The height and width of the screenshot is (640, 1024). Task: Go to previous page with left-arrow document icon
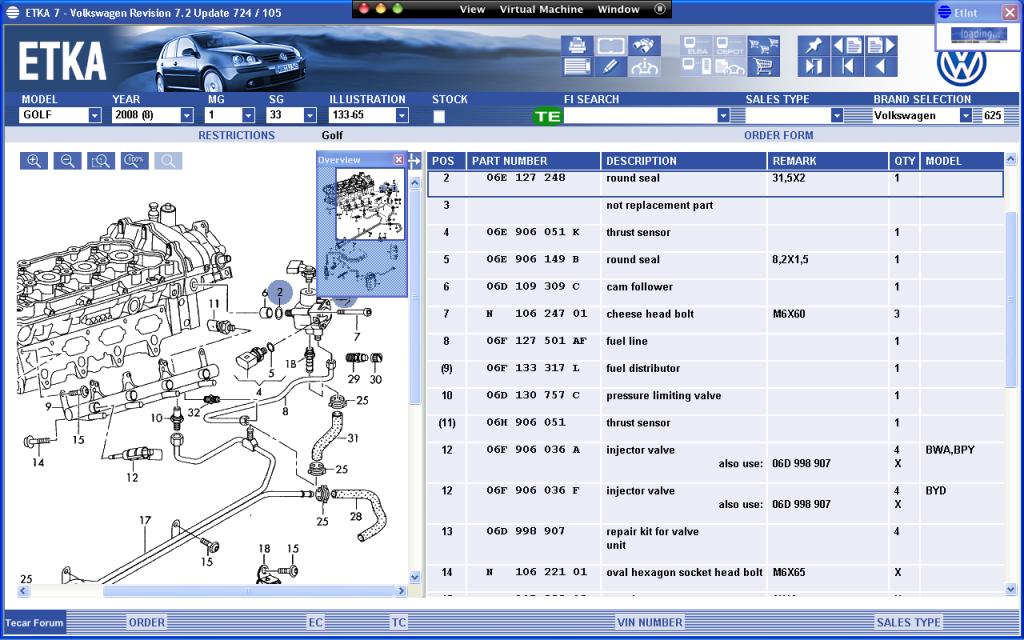click(x=848, y=46)
